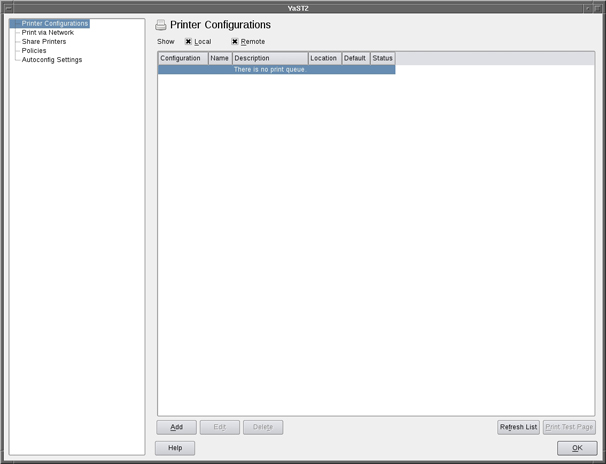Confirm with the OK button
This screenshot has height=464, width=606.
click(576, 448)
